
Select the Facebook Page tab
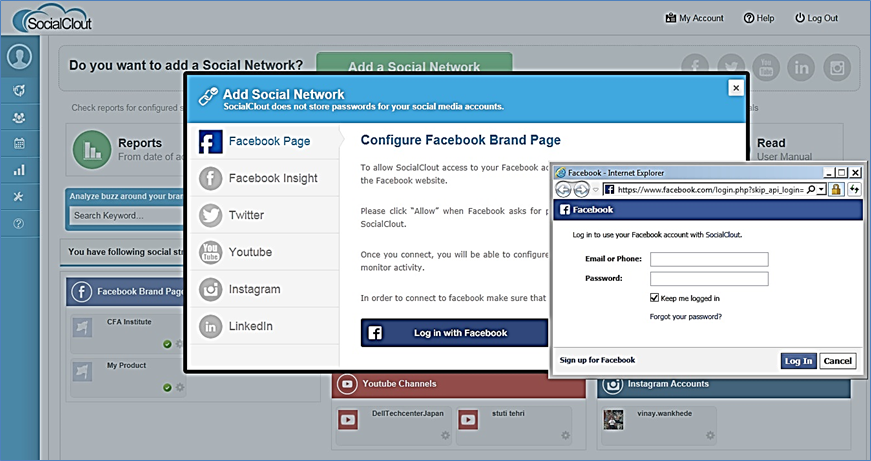coord(265,142)
